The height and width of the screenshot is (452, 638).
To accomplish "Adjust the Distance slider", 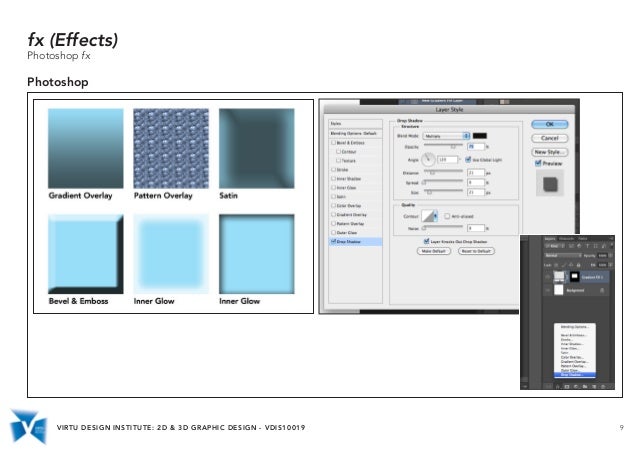I will pos(443,172).
